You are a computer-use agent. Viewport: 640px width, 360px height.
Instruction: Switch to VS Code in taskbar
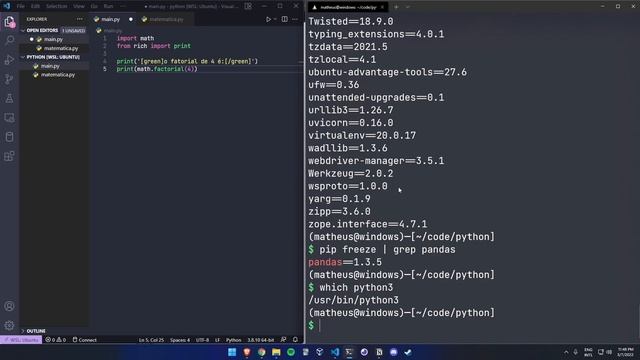tap(335, 352)
